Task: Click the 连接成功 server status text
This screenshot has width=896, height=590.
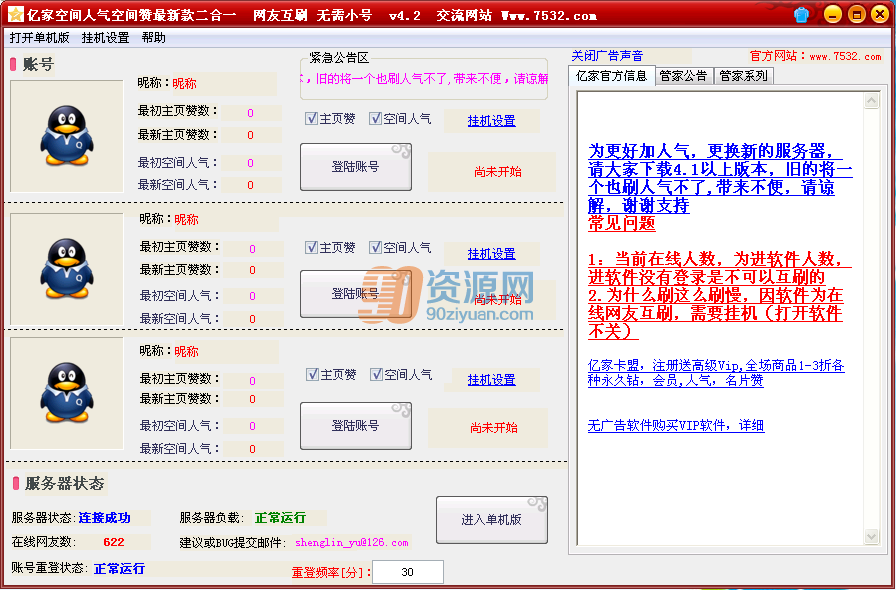Action: pyautogui.click(x=105, y=518)
